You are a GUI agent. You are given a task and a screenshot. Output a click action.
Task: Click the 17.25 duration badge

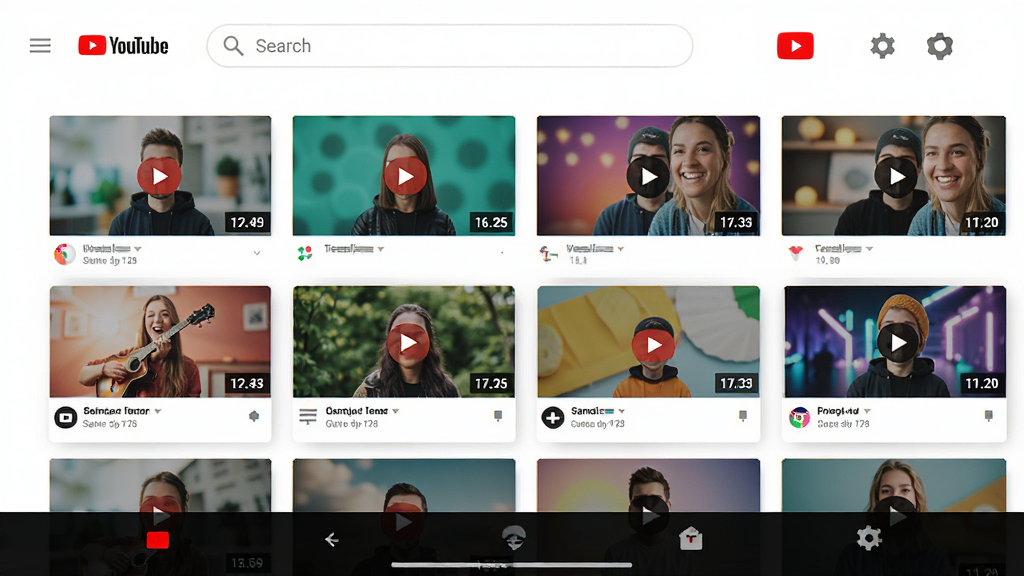tap(491, 383)
